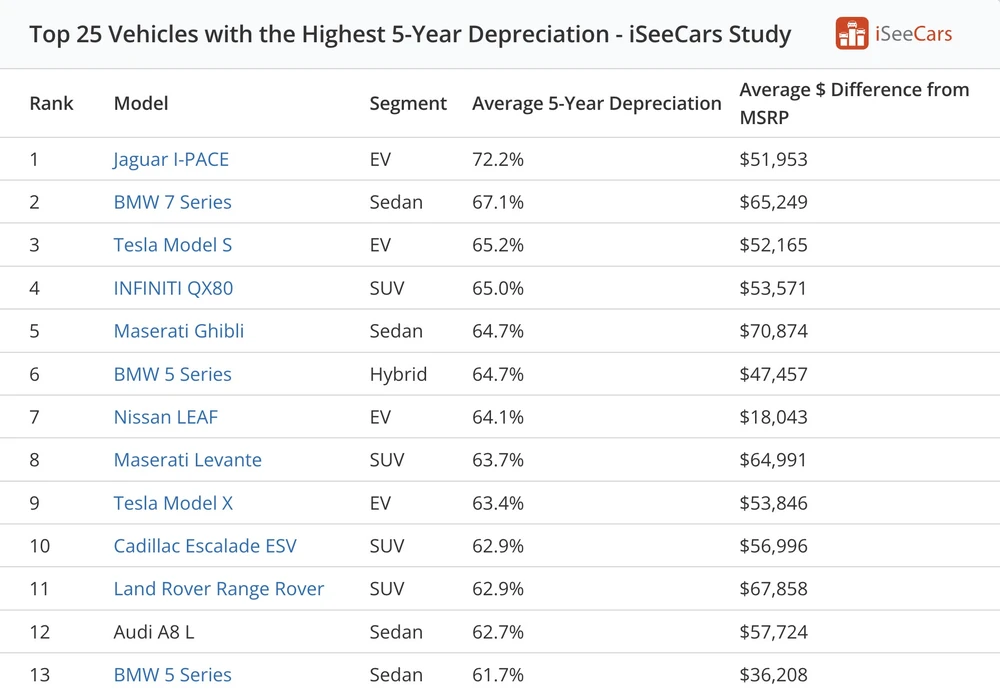
Task: Click the Model column header
Action: coord(141,103)
